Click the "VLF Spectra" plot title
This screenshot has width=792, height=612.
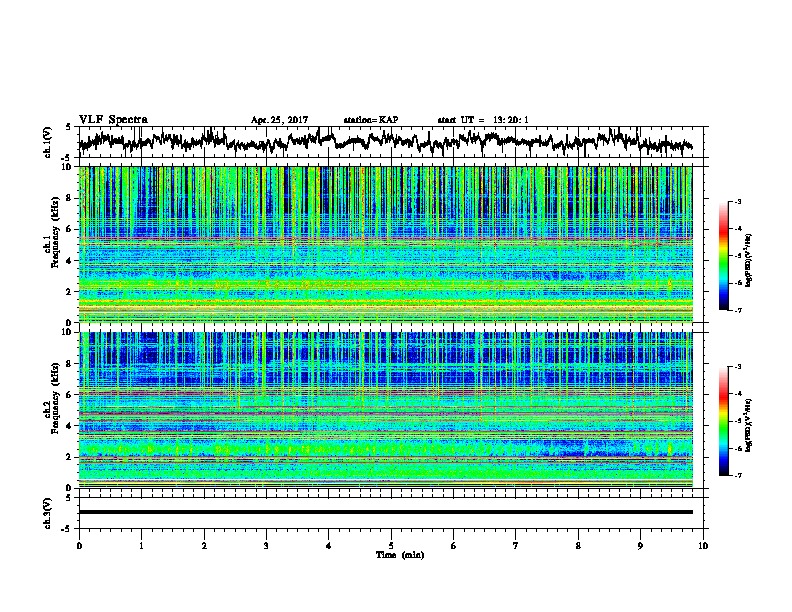click(113, 120)
